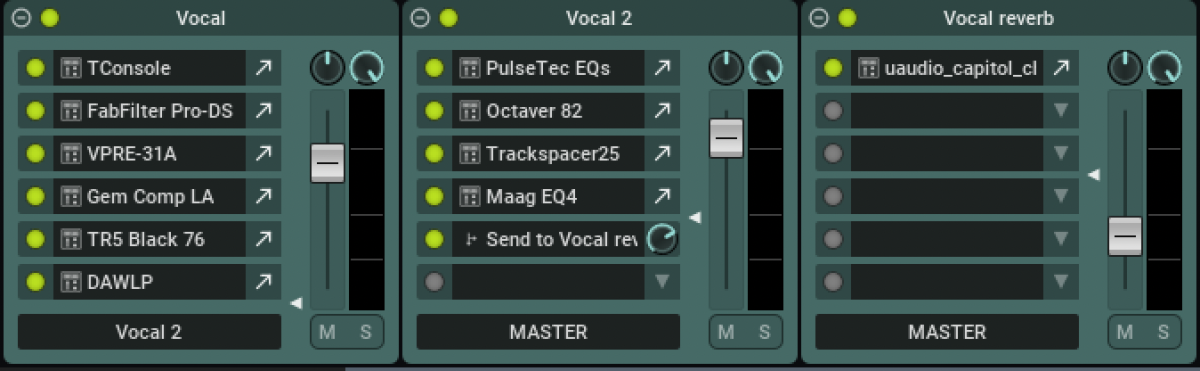Click the PulseTec EQs plugin type icon

469,68
